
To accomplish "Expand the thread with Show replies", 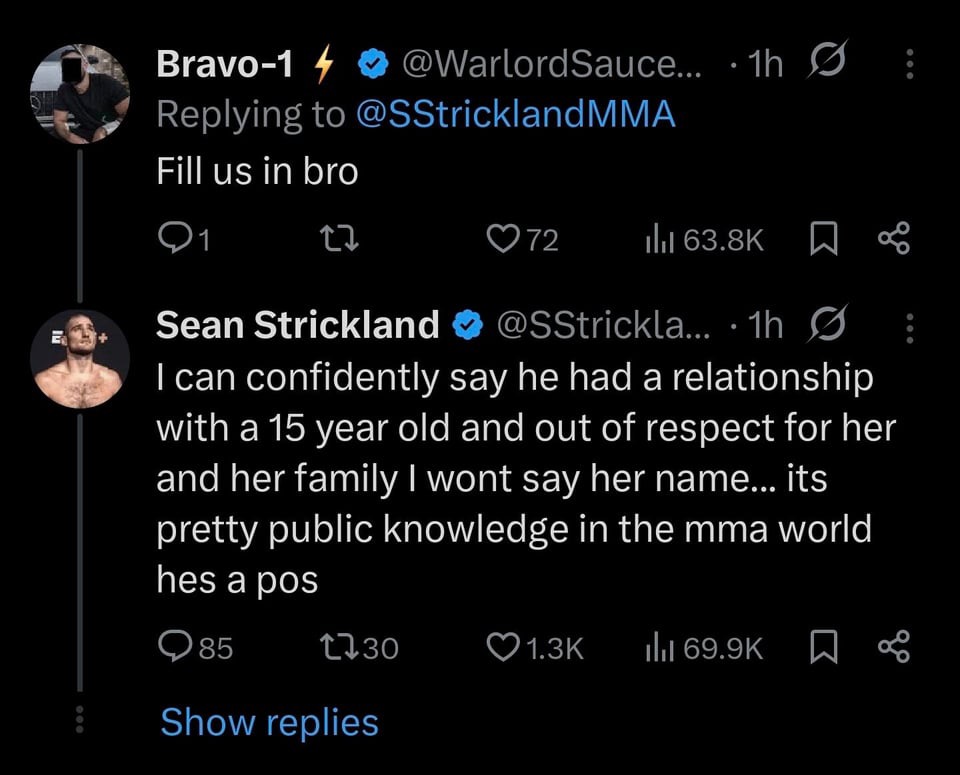I will click(x=269, y=721).
